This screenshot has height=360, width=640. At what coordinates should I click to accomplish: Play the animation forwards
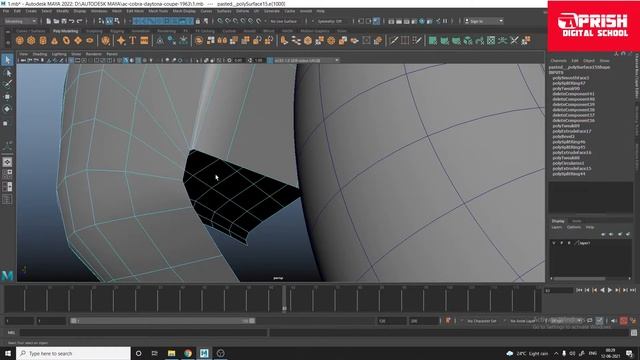point(610,290)
